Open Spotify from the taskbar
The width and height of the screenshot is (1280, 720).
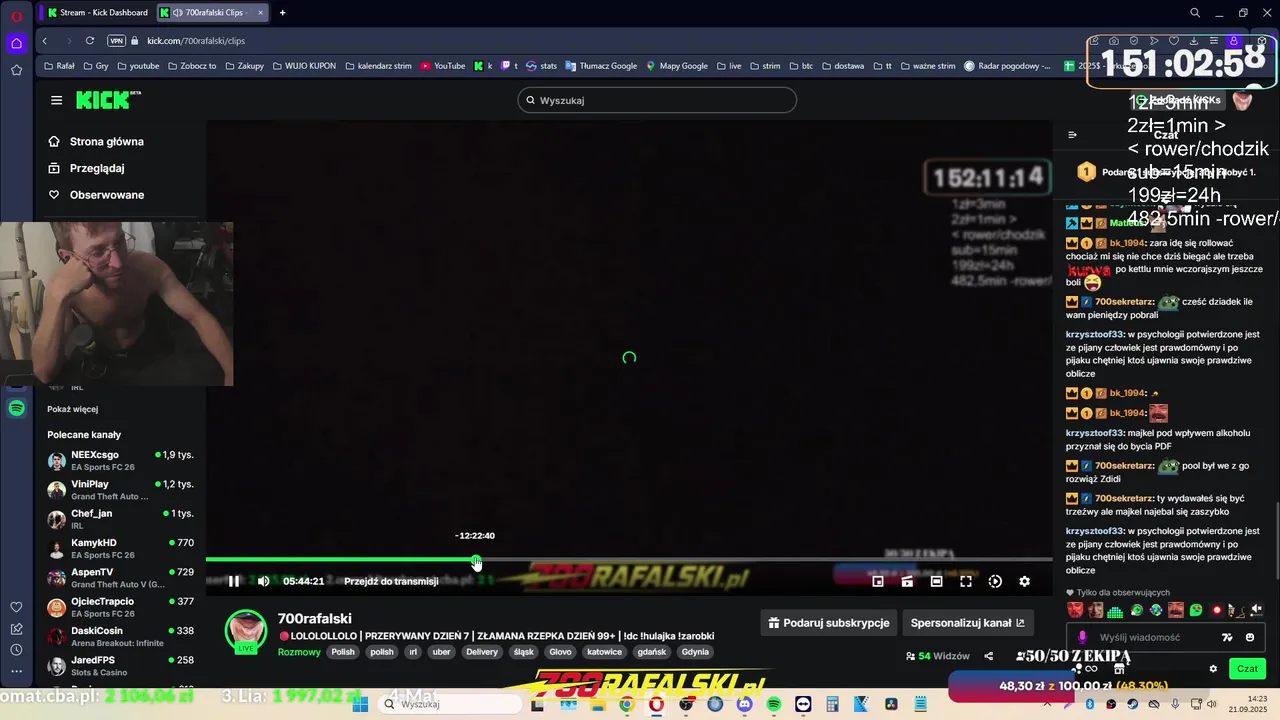[774, 704]
